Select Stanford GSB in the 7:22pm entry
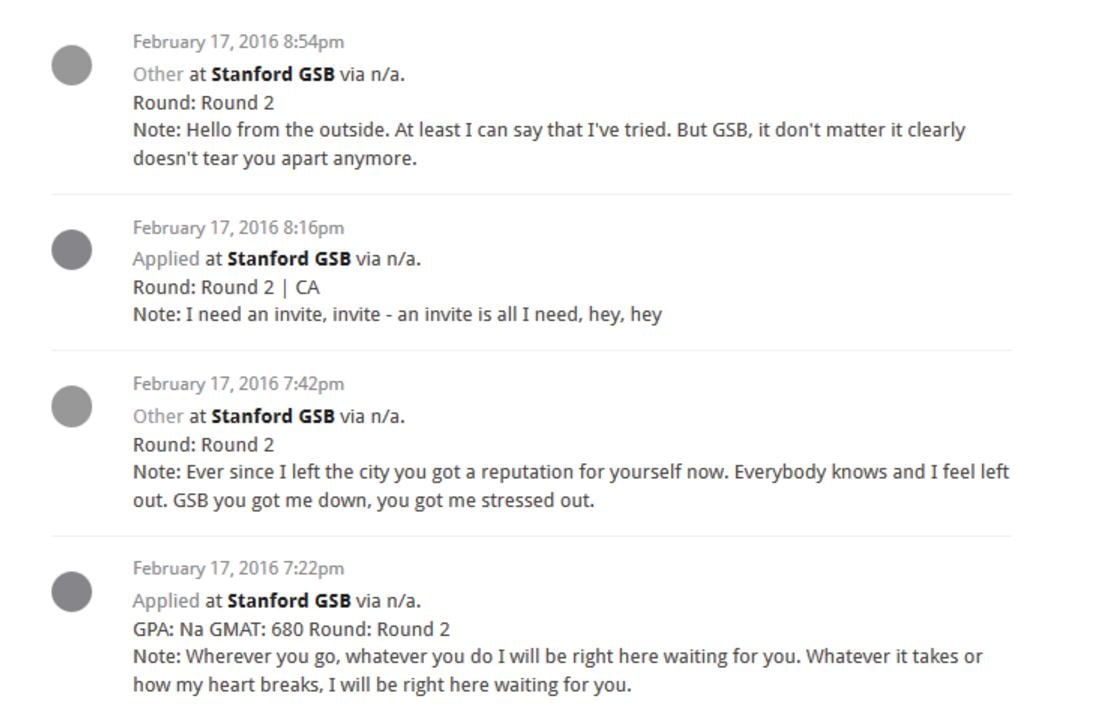Viewport: 1098px width, 720px height. coord(289,601)
